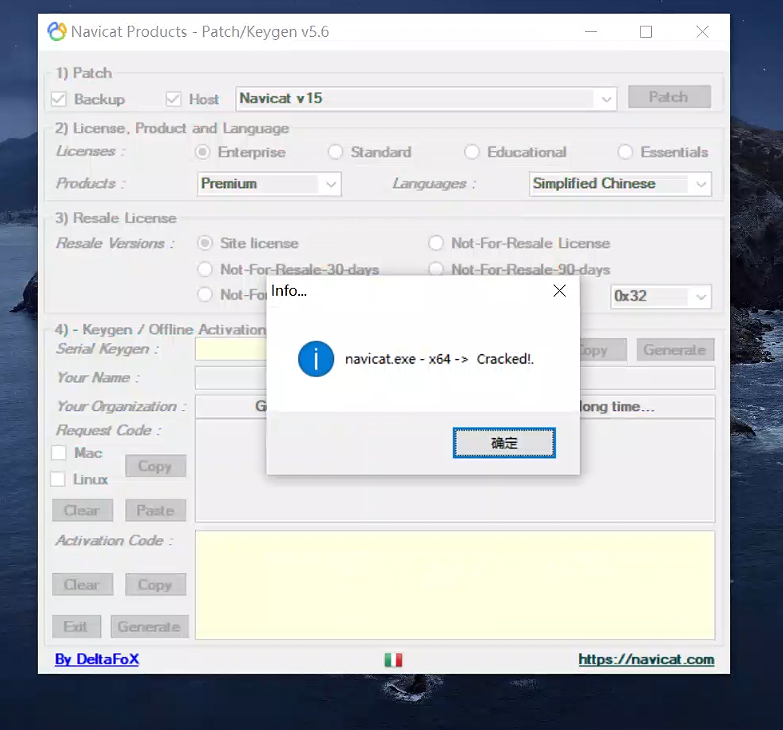
Task: Select Not-For-Resale License radio button
Action: [436, 243]
